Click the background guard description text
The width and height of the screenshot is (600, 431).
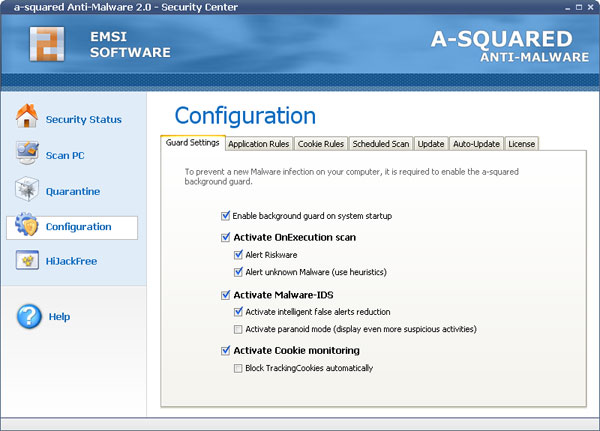(x=351, y=176)
